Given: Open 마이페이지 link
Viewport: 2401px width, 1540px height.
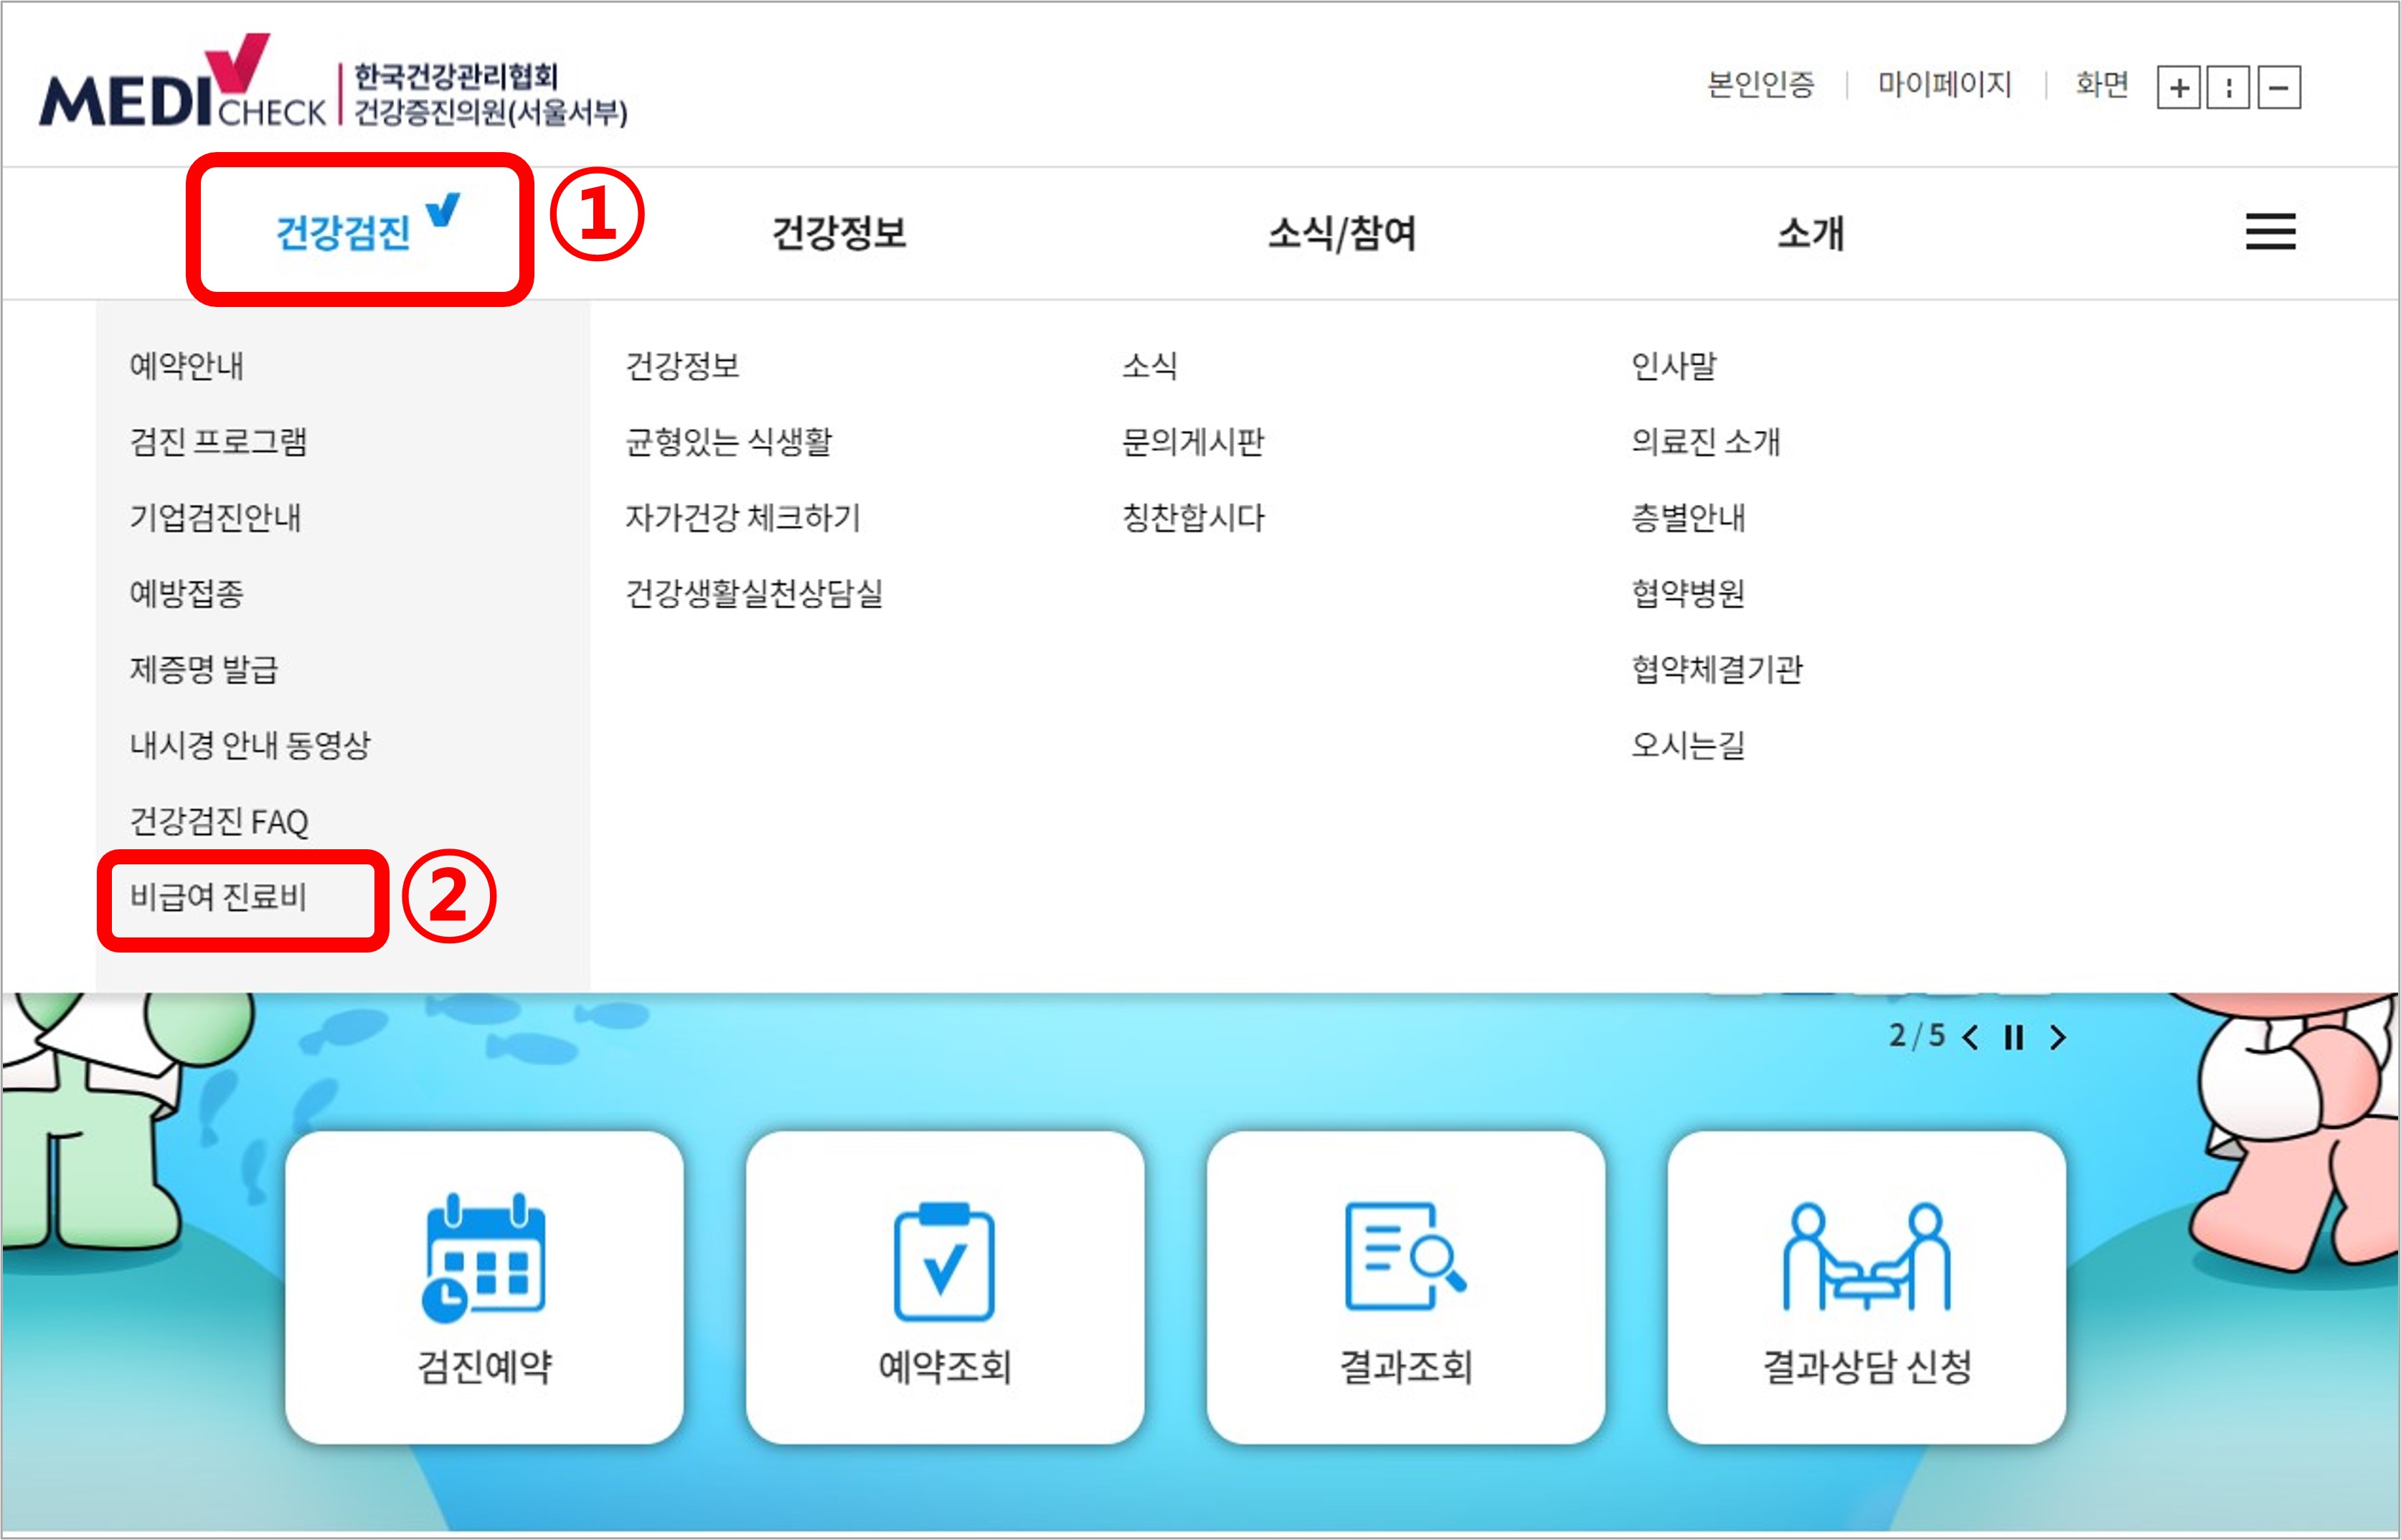Looking at the screenshot, I should tap(1943, 85).
